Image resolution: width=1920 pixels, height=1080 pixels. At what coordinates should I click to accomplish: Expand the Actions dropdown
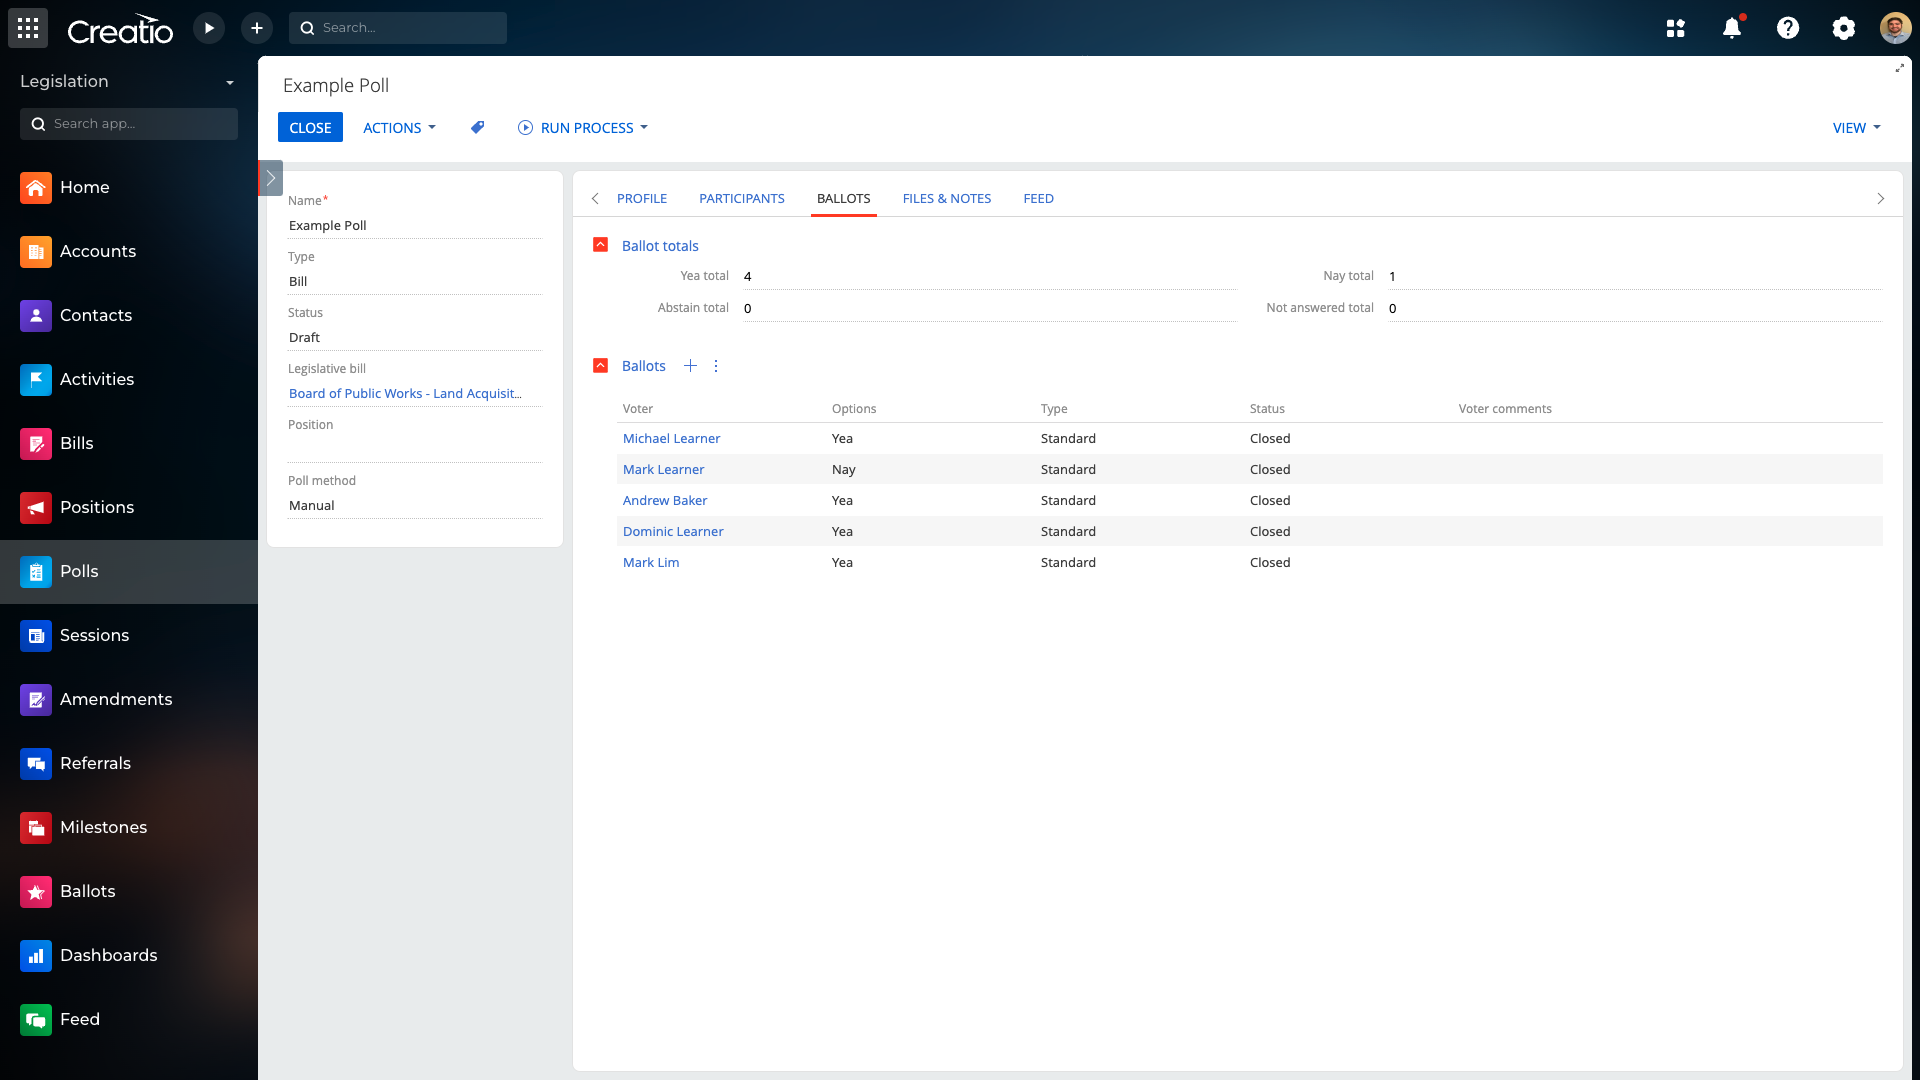point(399,128)
